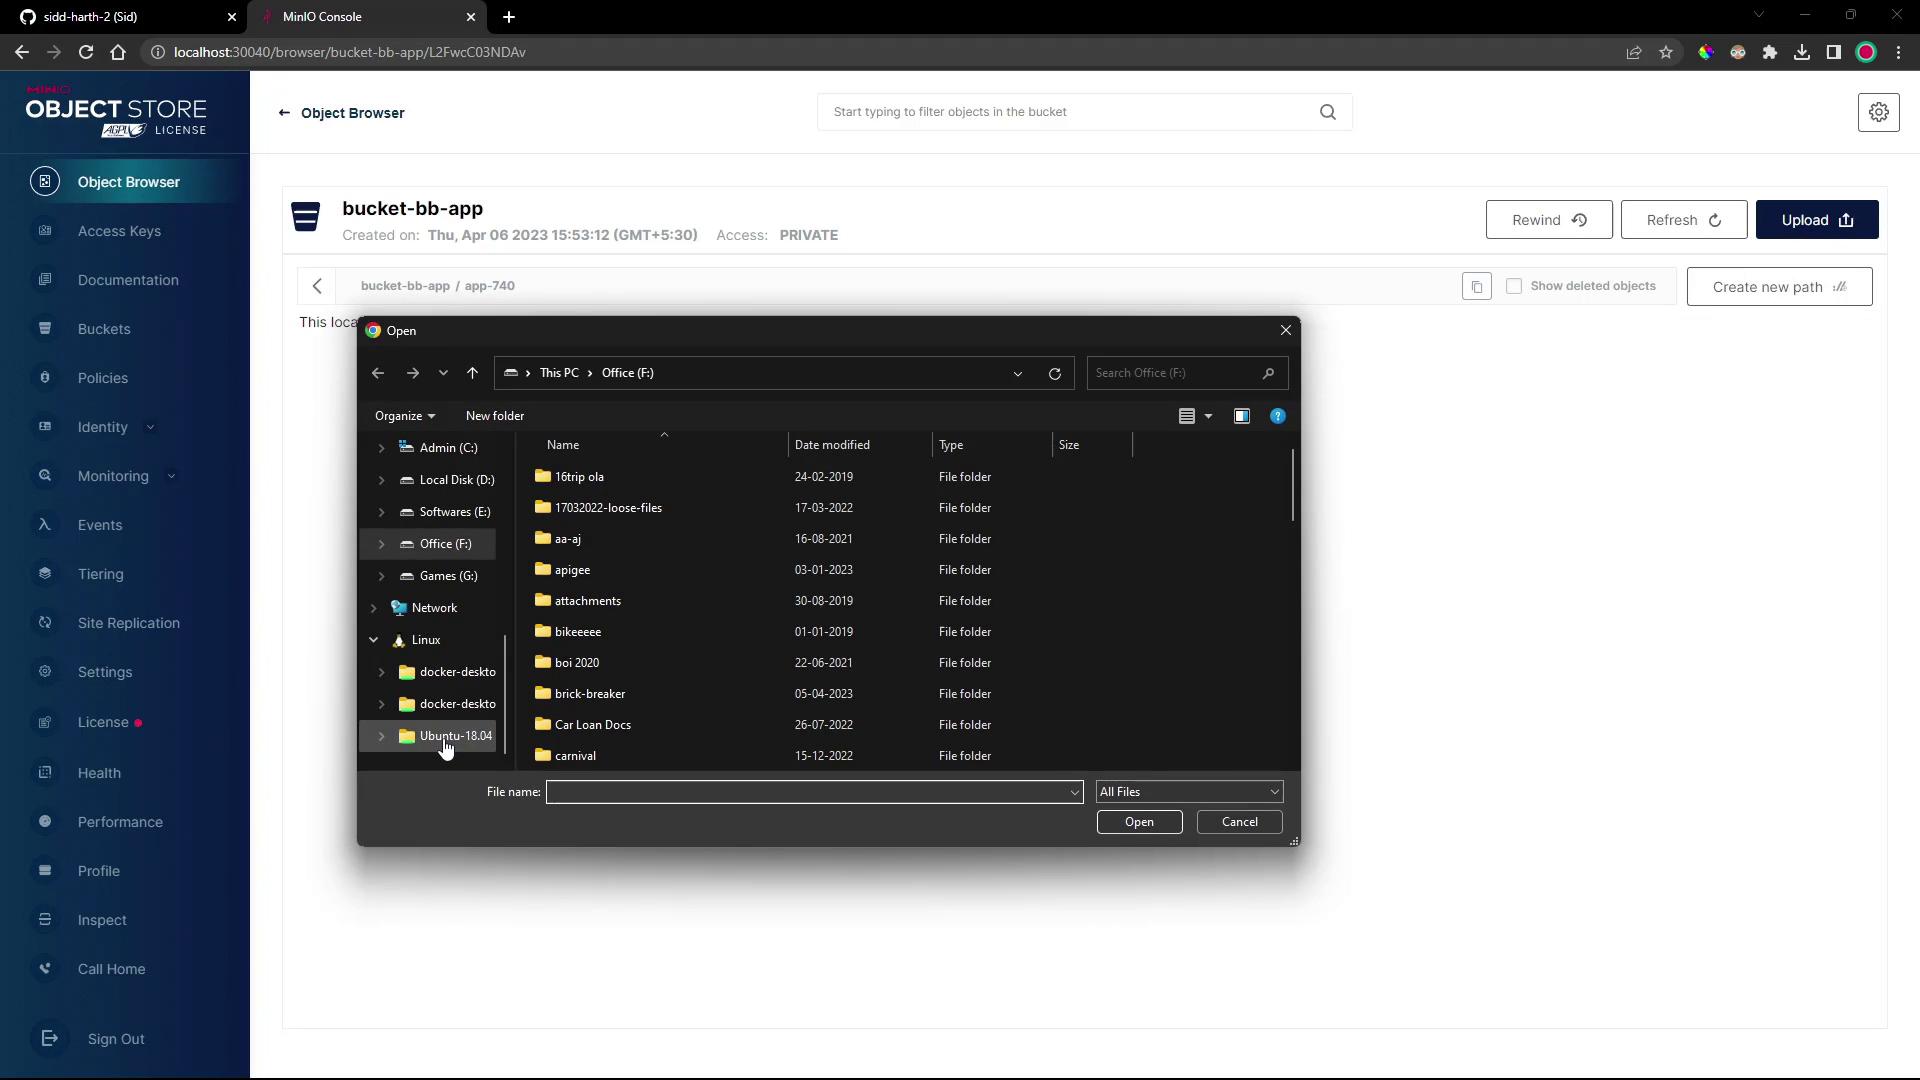
Task: Click back arrow beside bucket breadcrumb
Action: 317,286
